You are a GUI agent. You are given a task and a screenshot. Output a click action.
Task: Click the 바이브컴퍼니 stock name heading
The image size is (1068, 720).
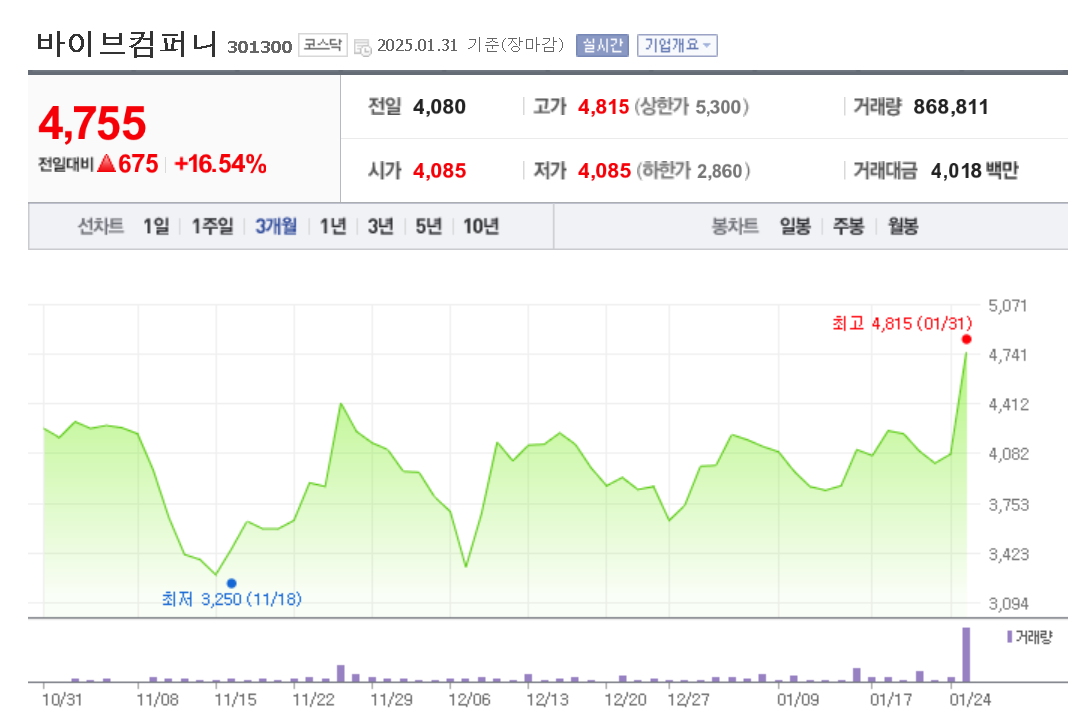(127, 44)
